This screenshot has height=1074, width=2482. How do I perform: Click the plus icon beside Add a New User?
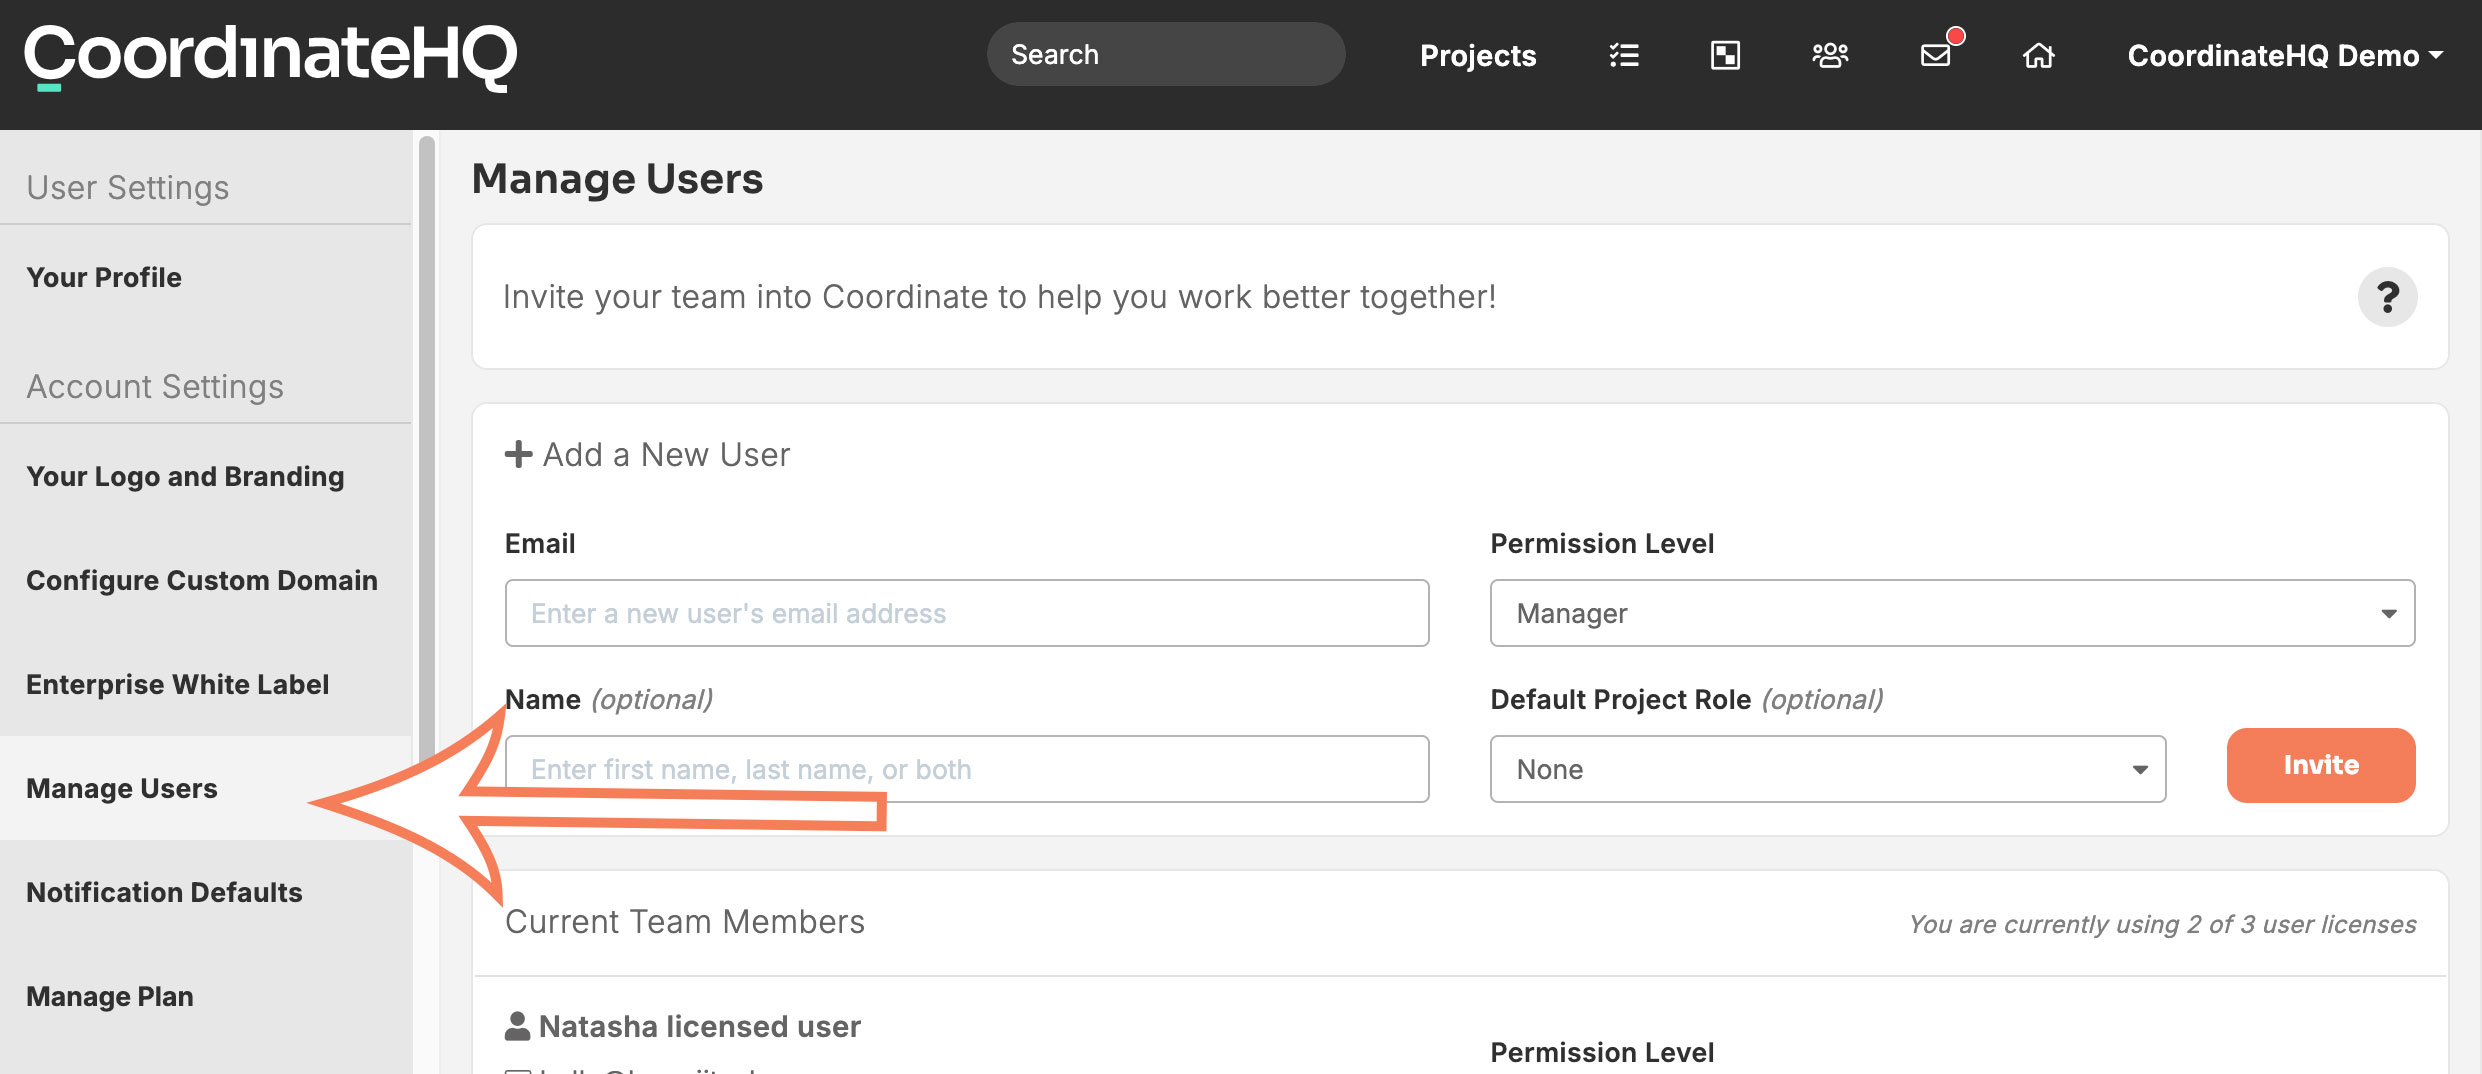518,454
